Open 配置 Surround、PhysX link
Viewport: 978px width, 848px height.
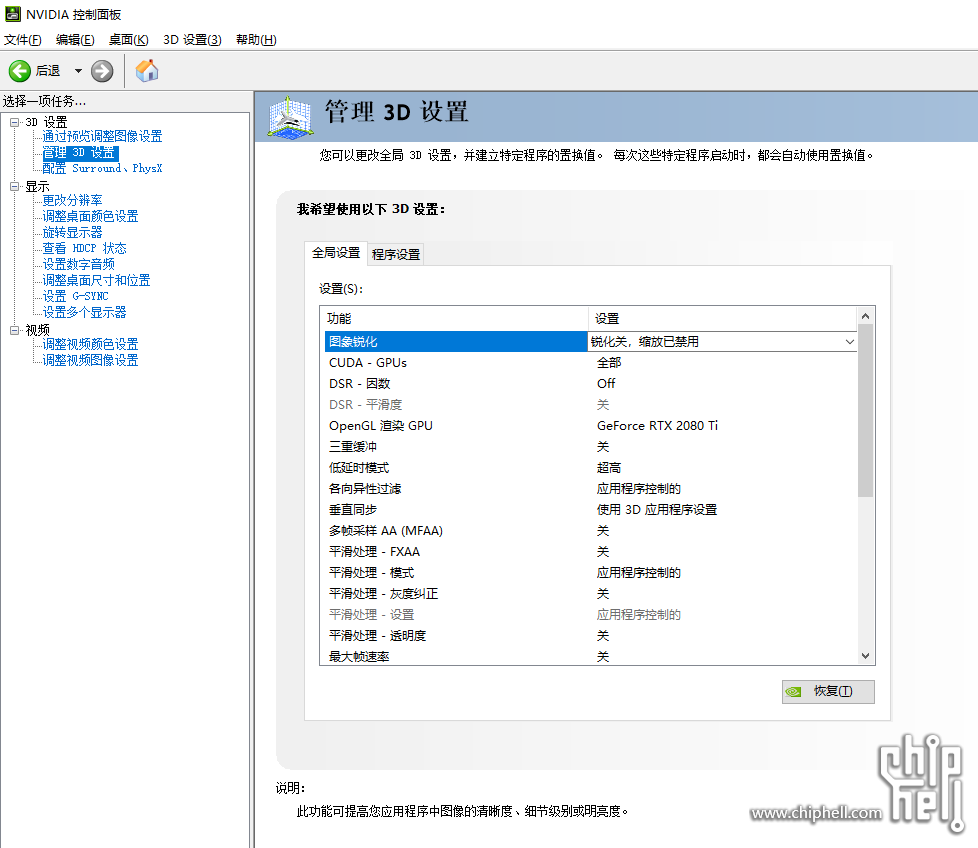[102, 168]
